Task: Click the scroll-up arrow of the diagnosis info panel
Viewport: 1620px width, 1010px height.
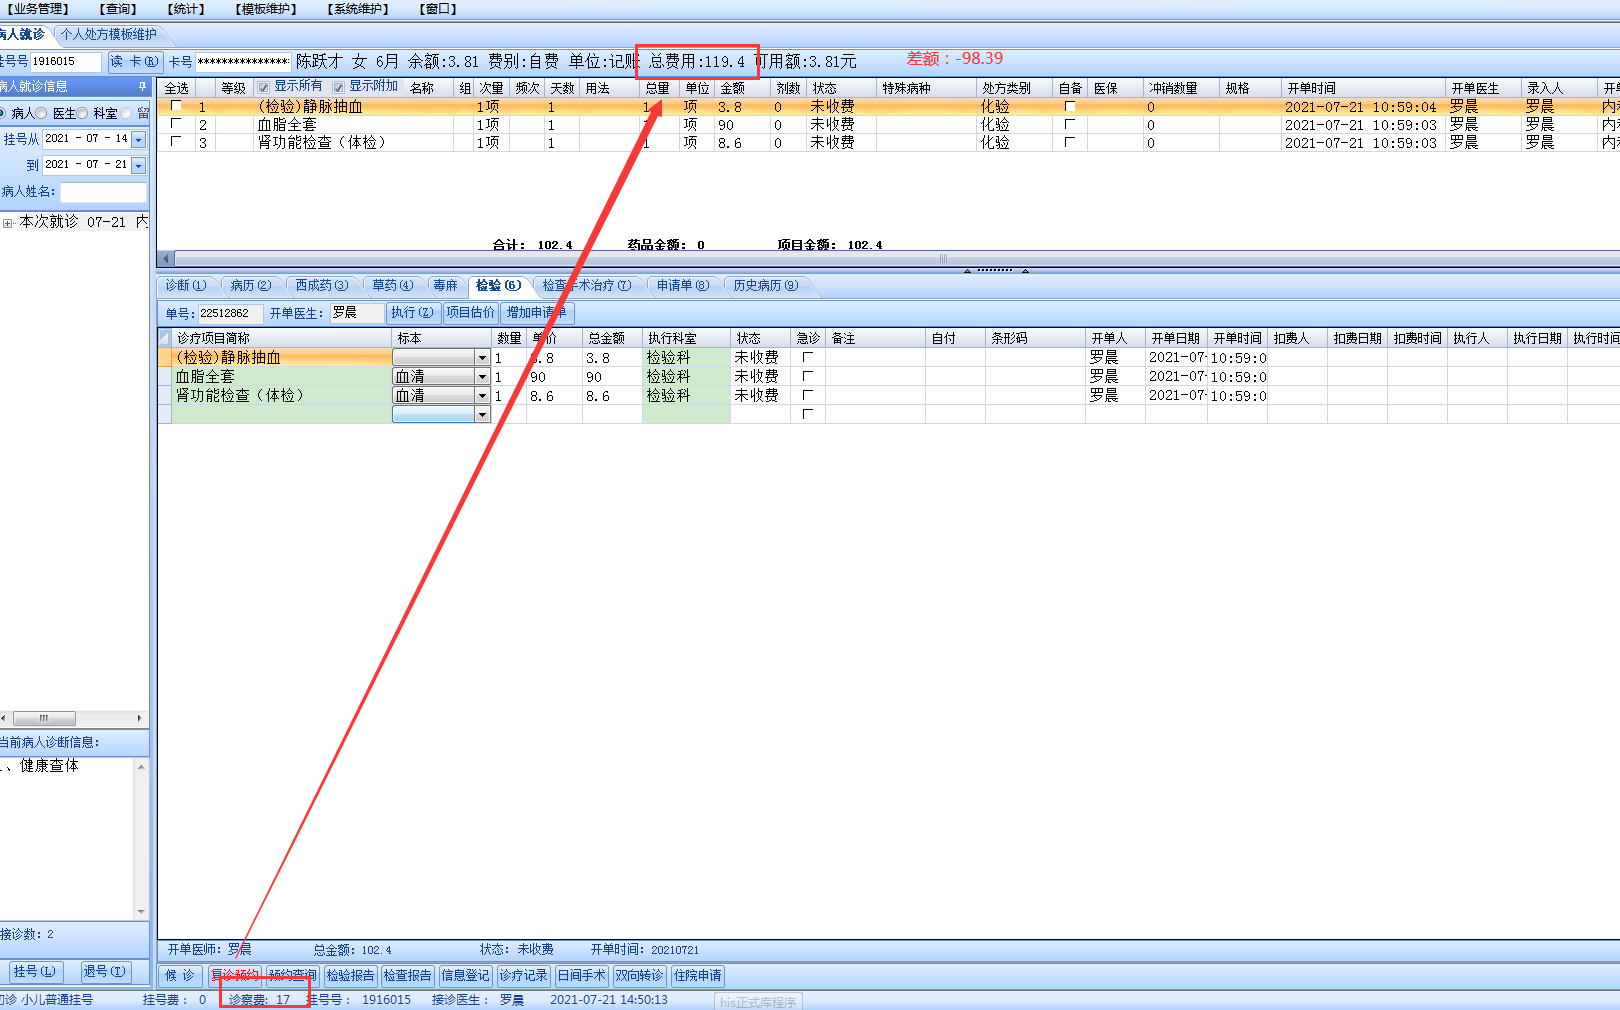Action: pyautogui.click(x=141, y=767)
